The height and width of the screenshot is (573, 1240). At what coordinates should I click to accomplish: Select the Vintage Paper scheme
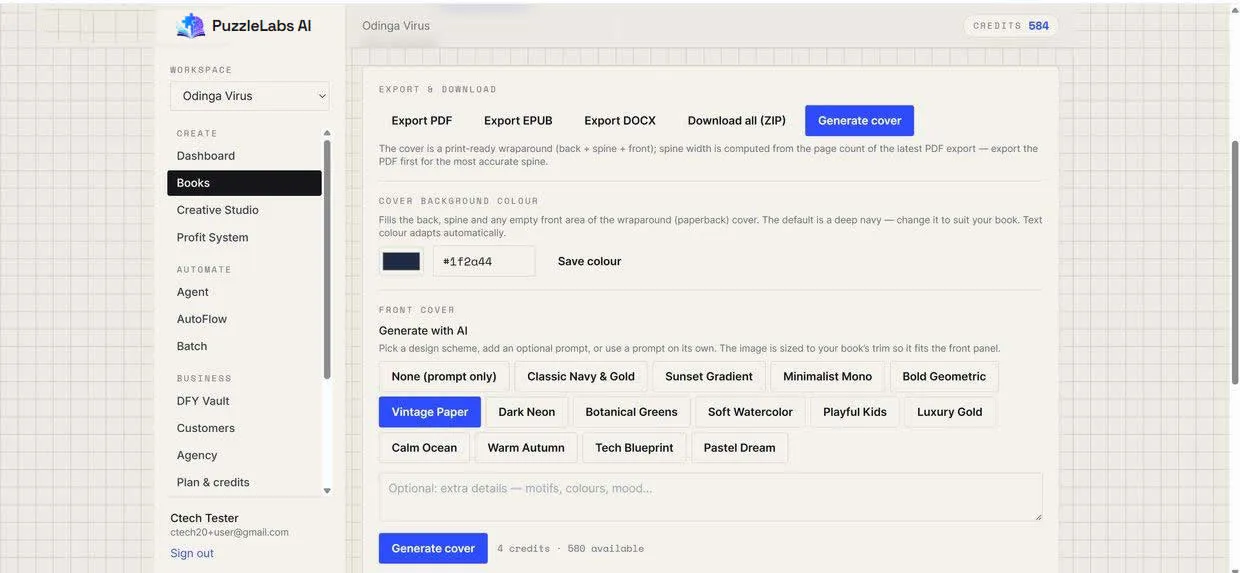[430, 412]
